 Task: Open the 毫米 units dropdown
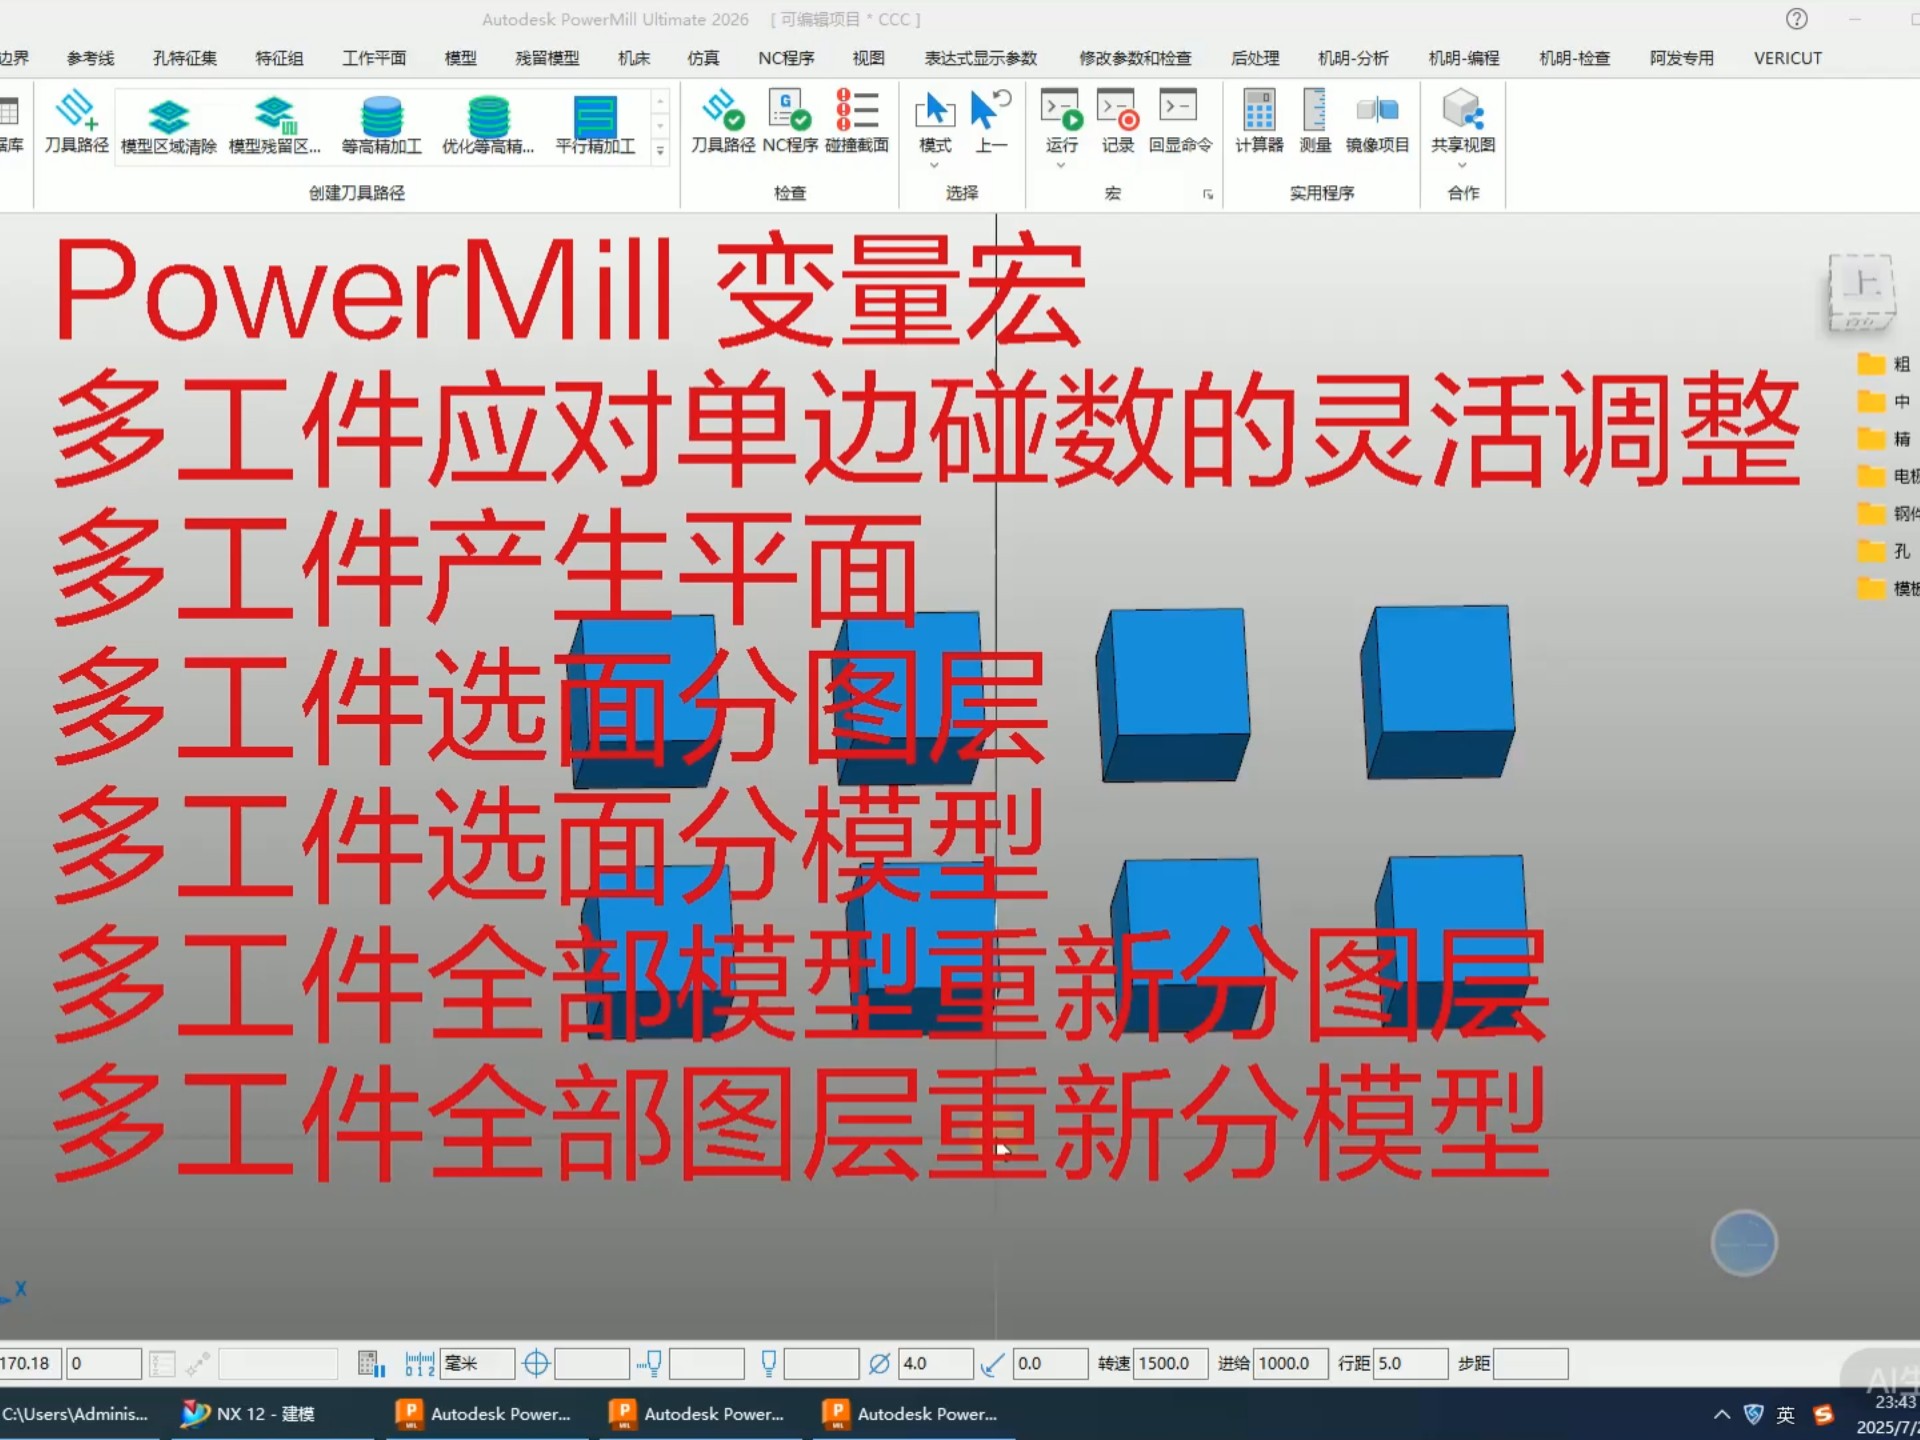[x=478, y=1364]
